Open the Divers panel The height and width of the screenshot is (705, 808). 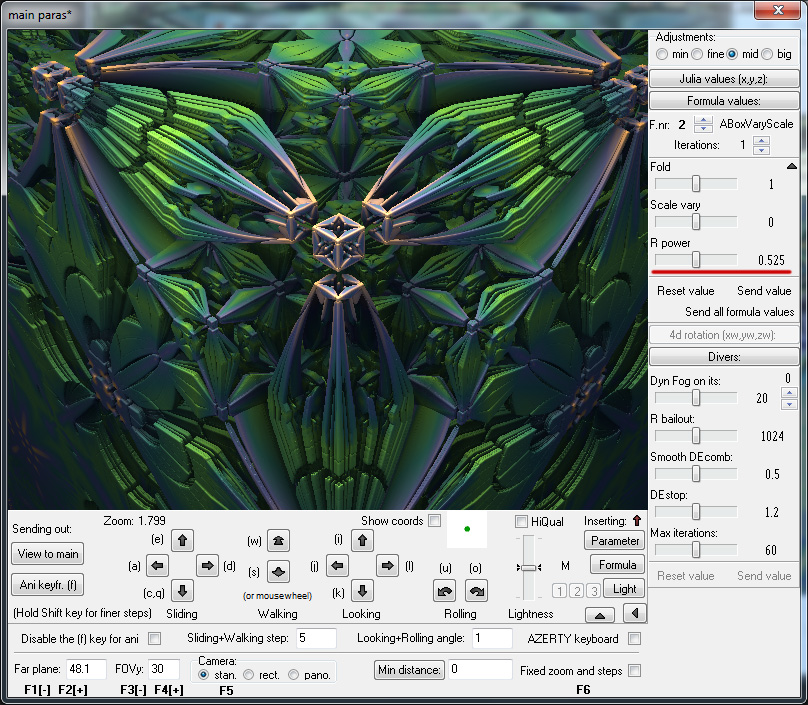(724, 357)
